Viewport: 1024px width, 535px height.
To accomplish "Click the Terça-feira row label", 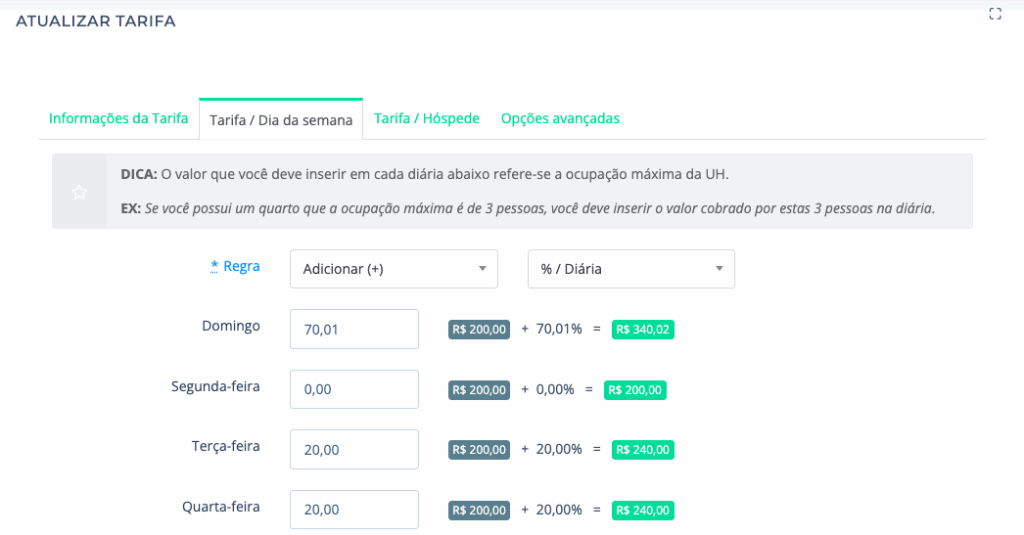I will click(x=226, y=447).
